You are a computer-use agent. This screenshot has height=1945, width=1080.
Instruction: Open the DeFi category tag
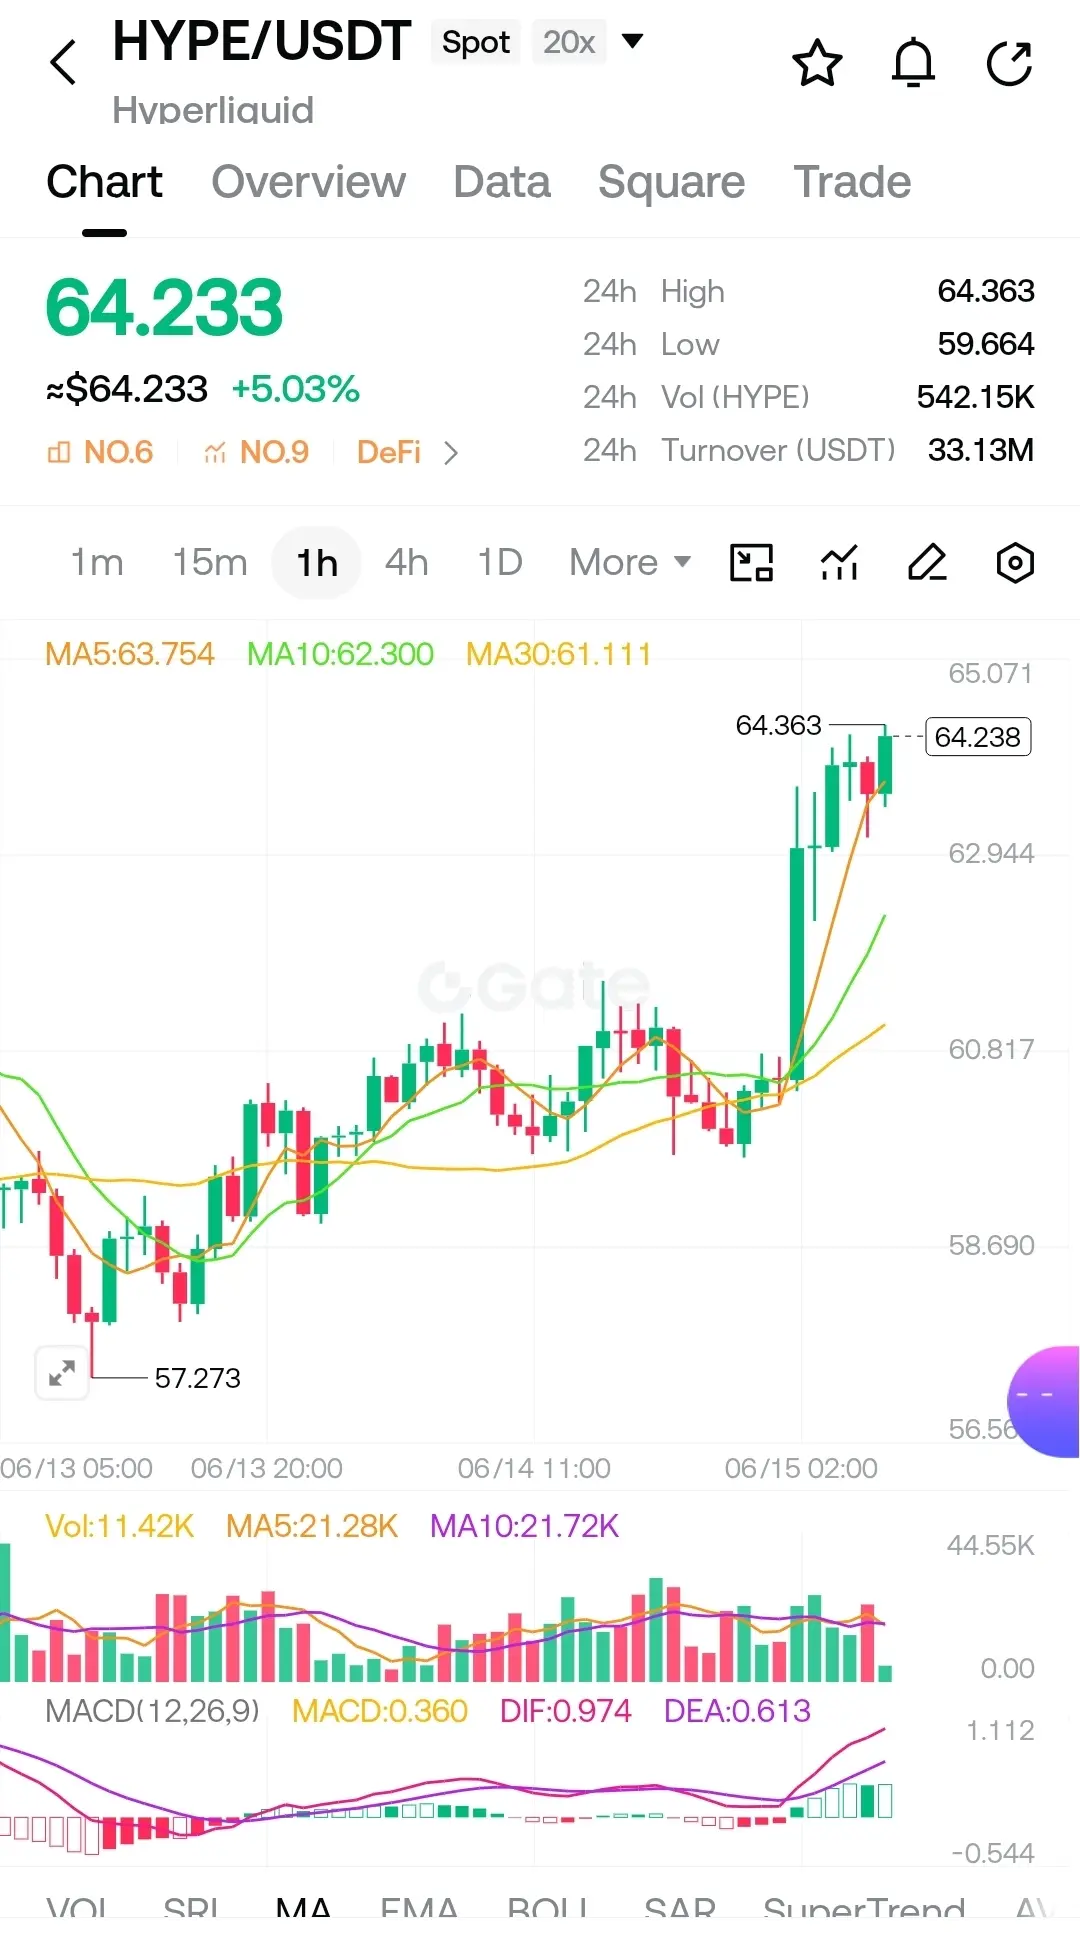(x=389, y=452)
